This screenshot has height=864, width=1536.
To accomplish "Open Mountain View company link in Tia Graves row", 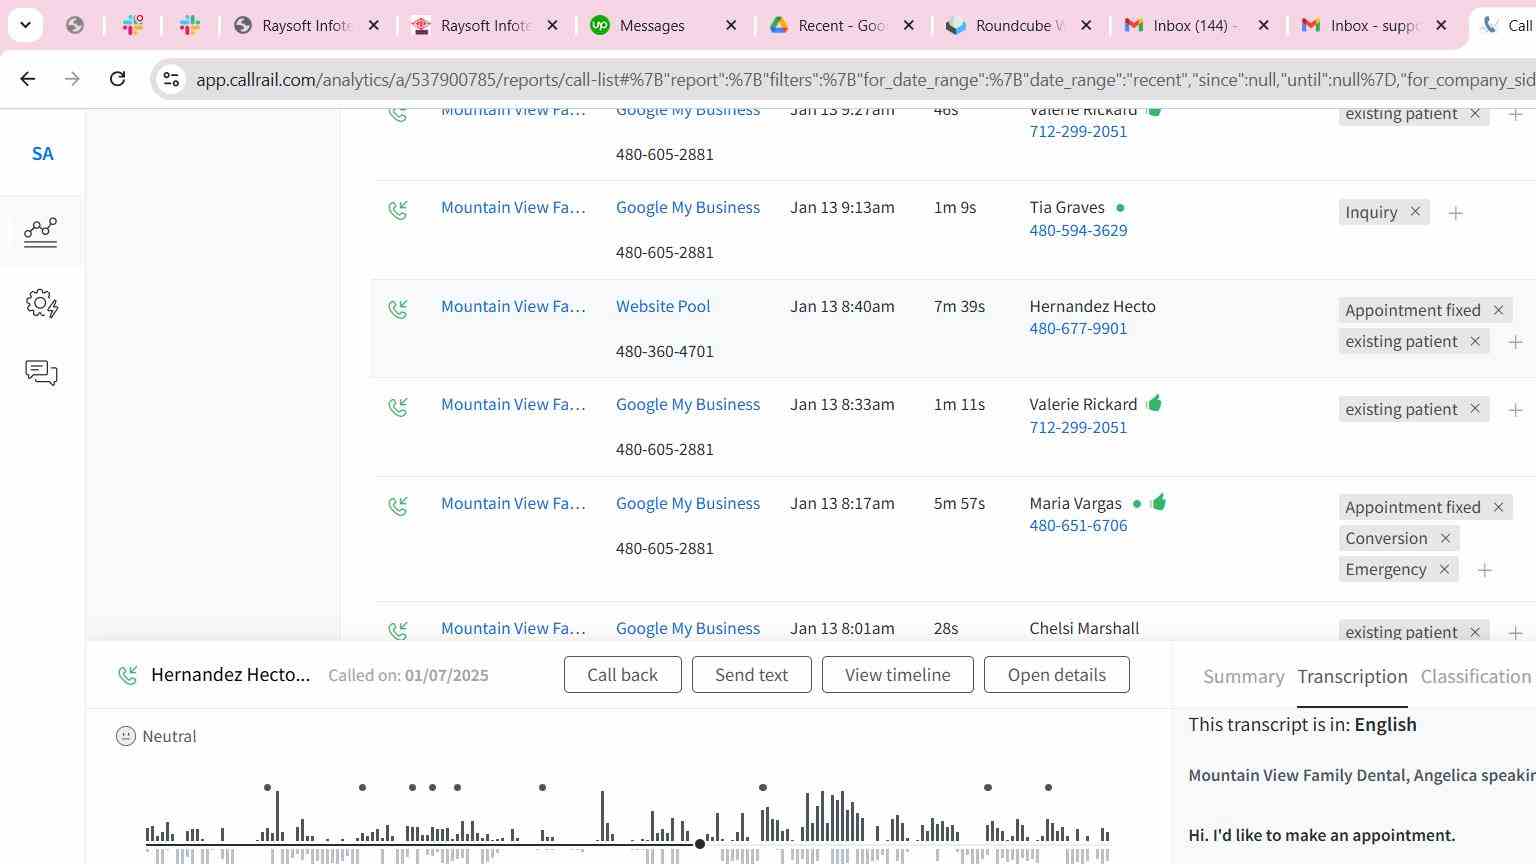I will pyautogui.click(x=513, y=208).
